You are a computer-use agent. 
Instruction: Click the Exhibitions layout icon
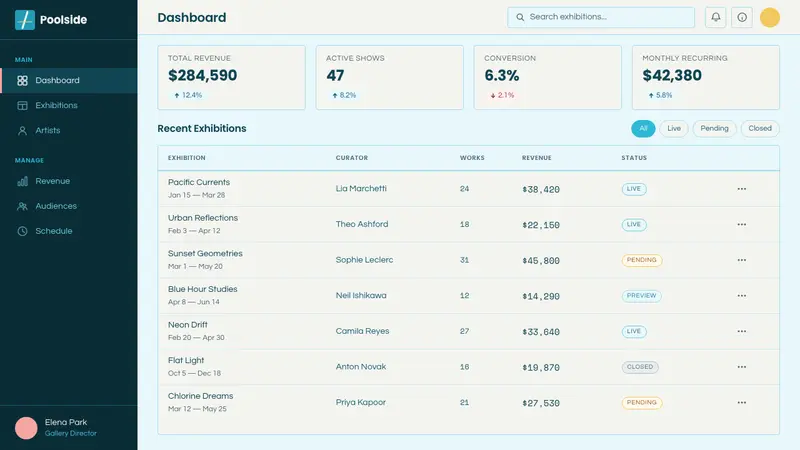point(22,106)
